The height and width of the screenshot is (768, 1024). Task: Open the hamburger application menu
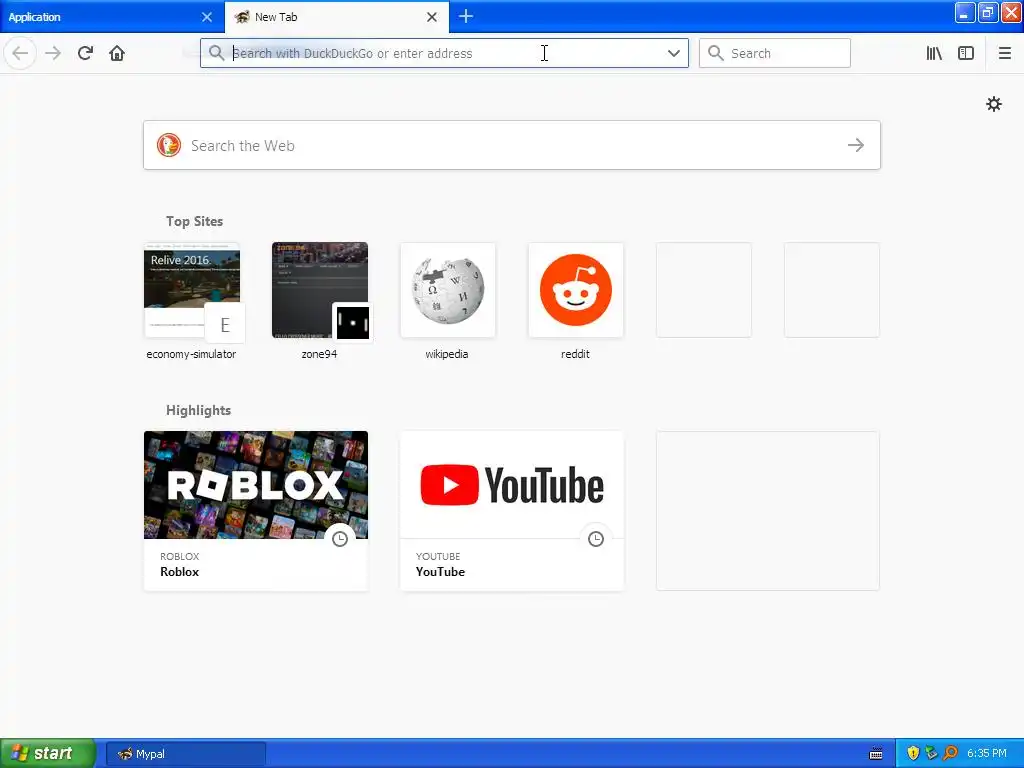pos(1004,53)
